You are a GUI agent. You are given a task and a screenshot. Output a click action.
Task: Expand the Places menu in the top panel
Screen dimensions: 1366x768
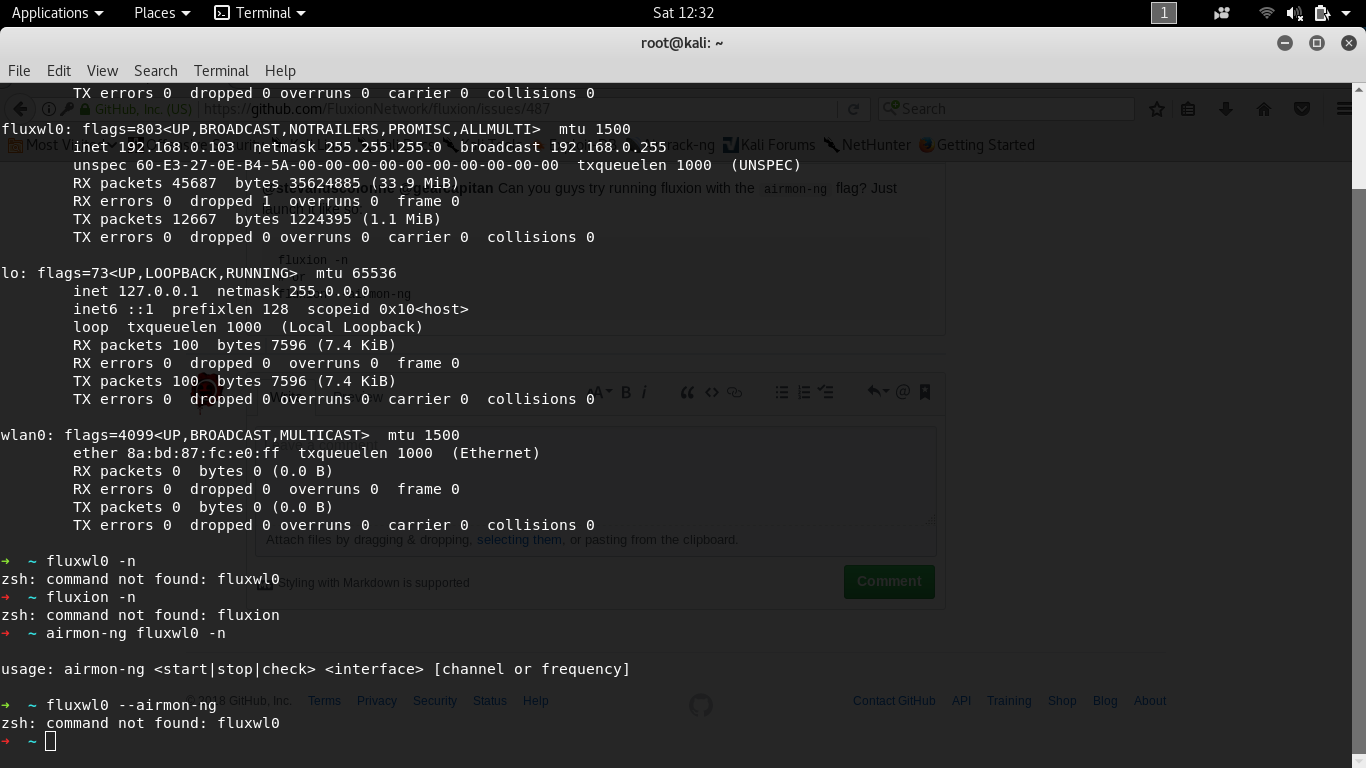[162, 13]
